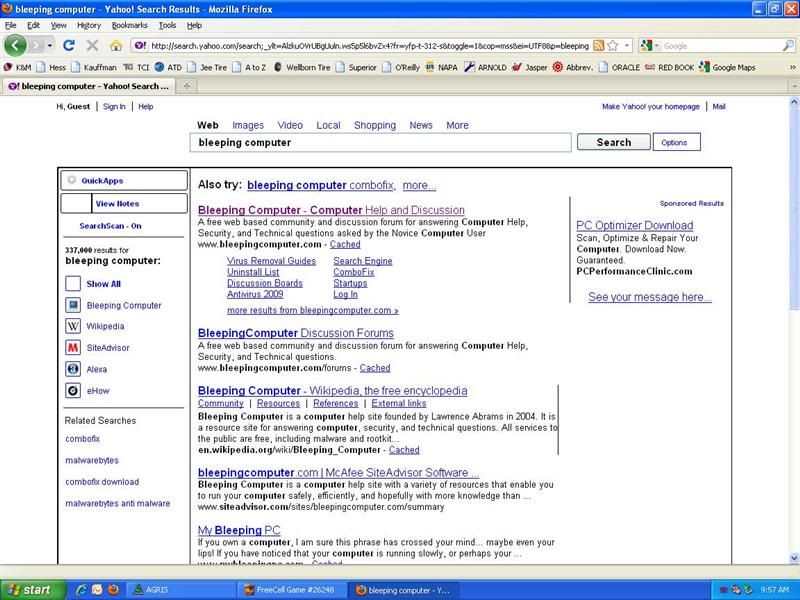
Task: Select the Wikipedia filter icon
Action: [73, 326]
